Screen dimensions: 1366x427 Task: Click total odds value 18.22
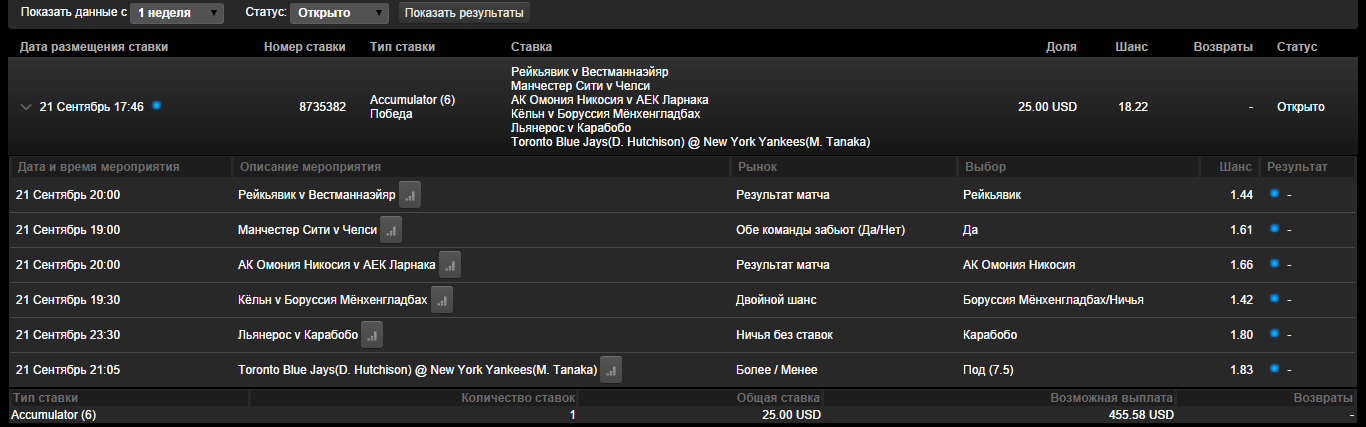pyautogui.click(x=1133, y=107)
